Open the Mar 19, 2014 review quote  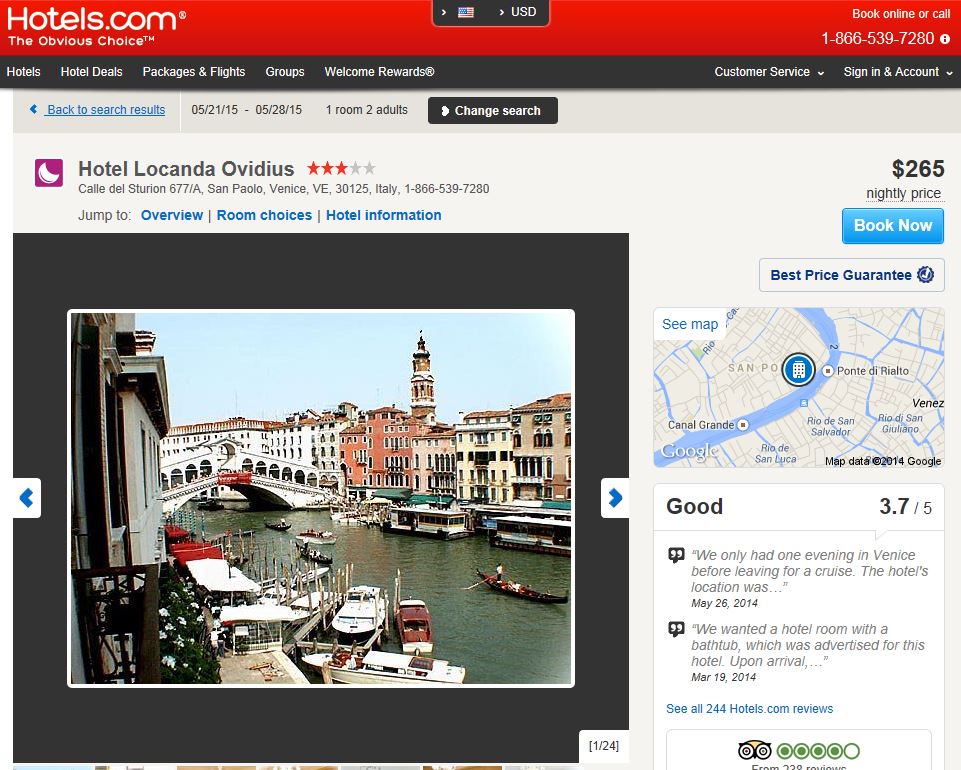(808, 645)
